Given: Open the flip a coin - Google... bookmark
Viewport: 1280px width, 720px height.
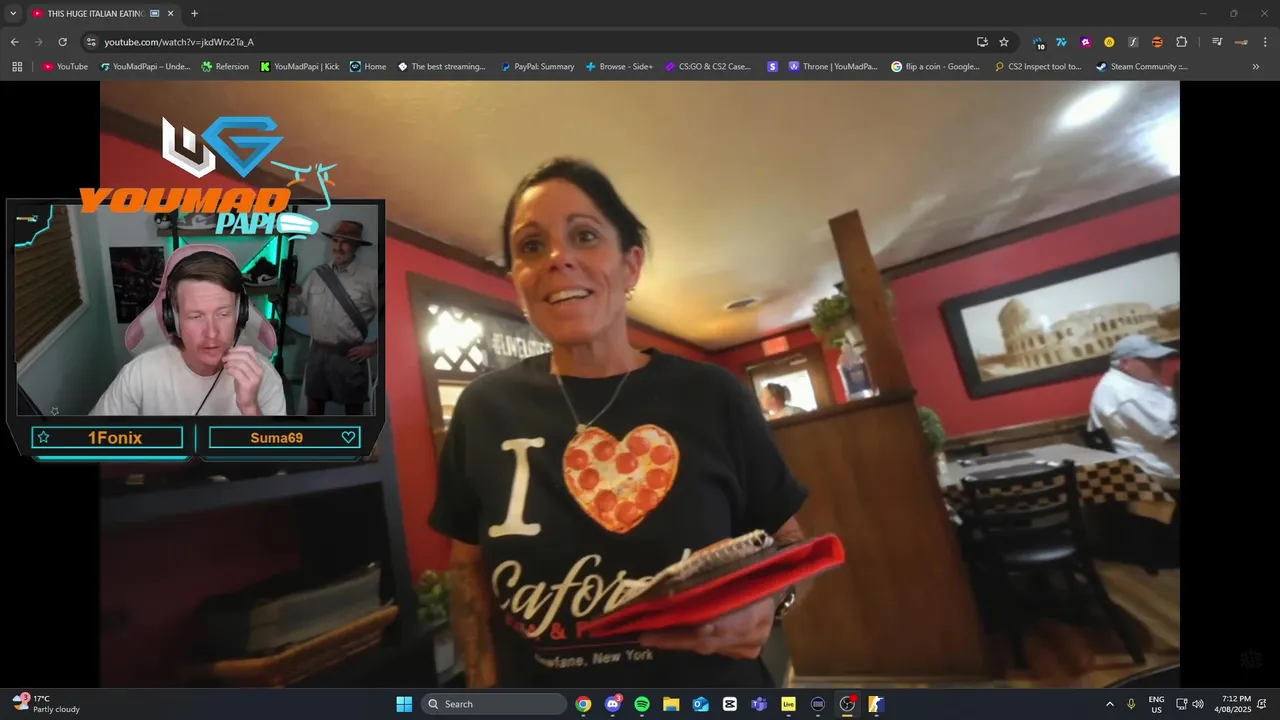Looking at the screenshot, I should coord(936,67).
